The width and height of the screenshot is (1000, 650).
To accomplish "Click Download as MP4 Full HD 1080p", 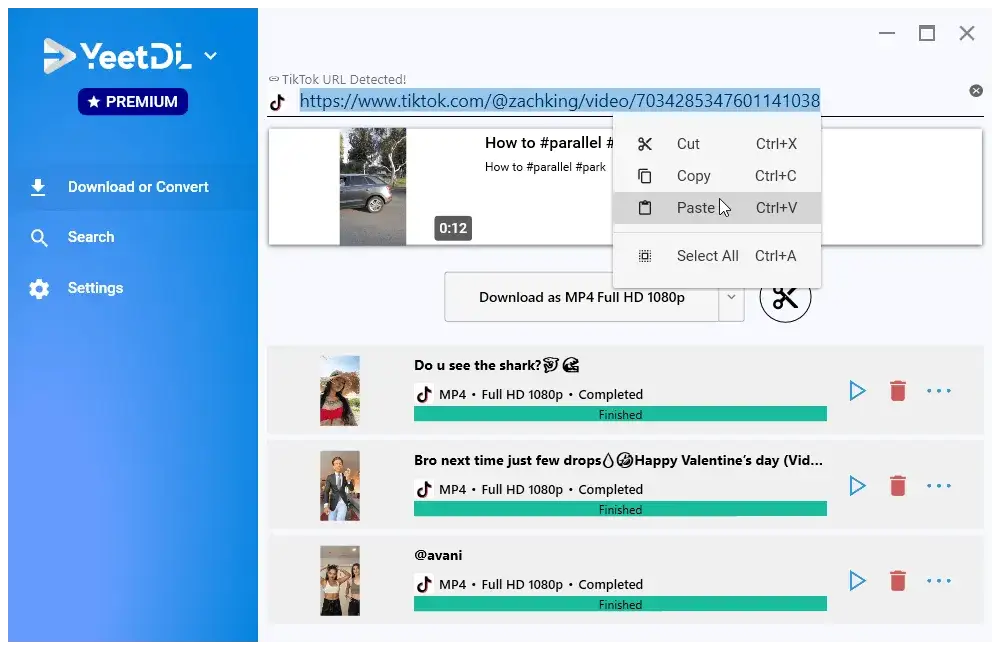I will pyautogui.click(x=582, y=297).
